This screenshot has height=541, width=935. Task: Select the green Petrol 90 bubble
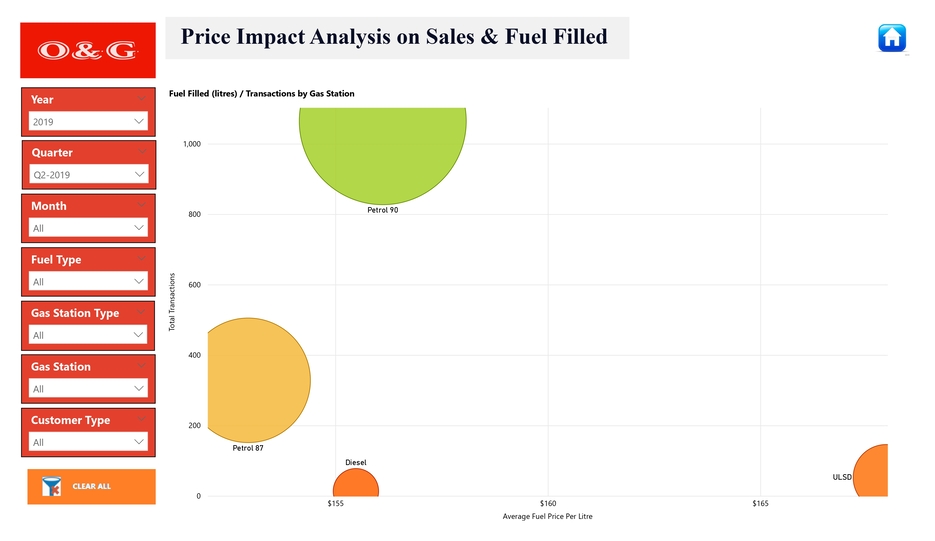383,150
